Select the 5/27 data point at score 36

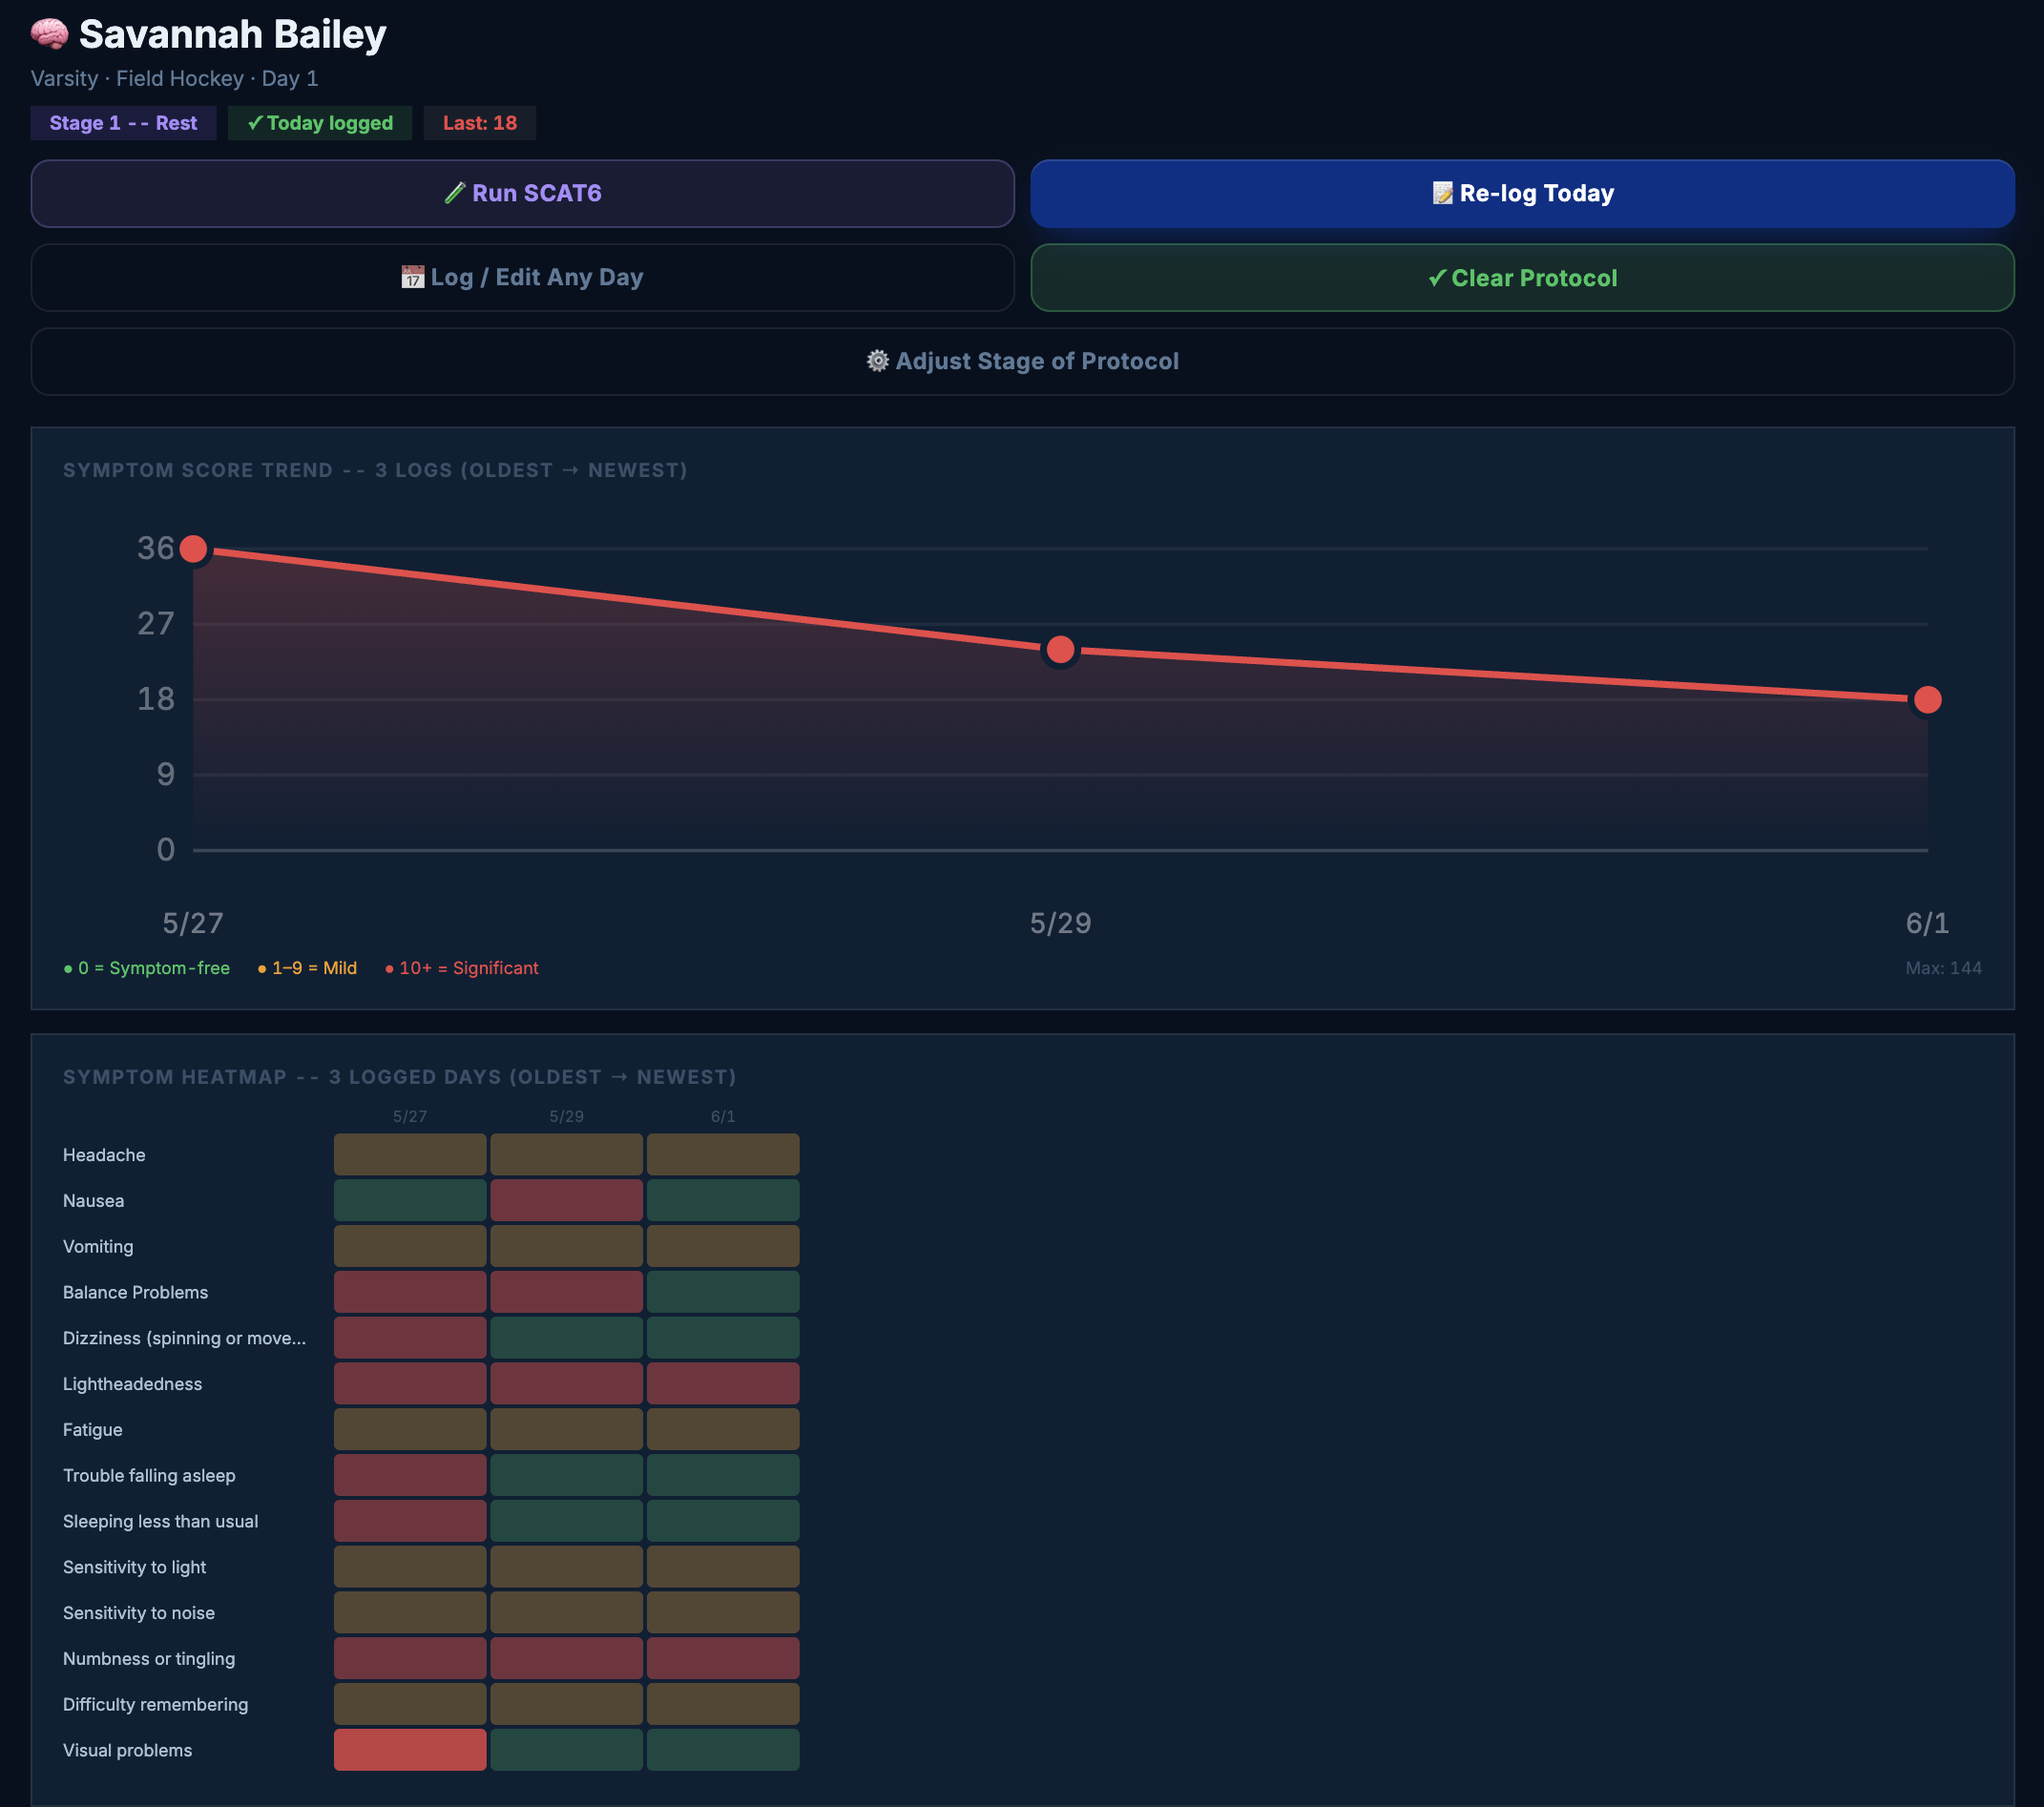pyautogui.click(x=193, y=549)
